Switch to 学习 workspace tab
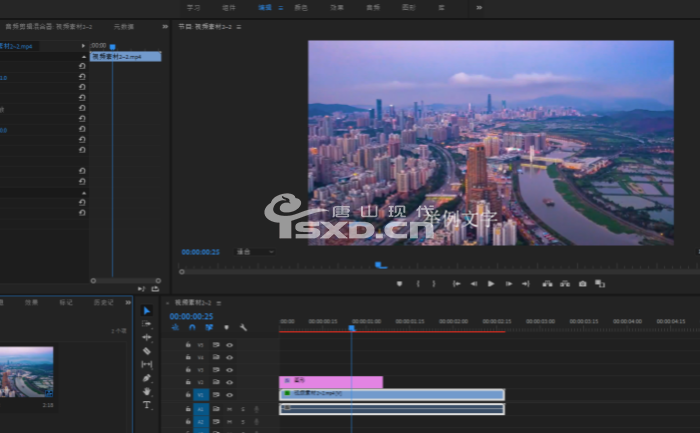This screenshot has height=433, width=700. pos(193,8)
